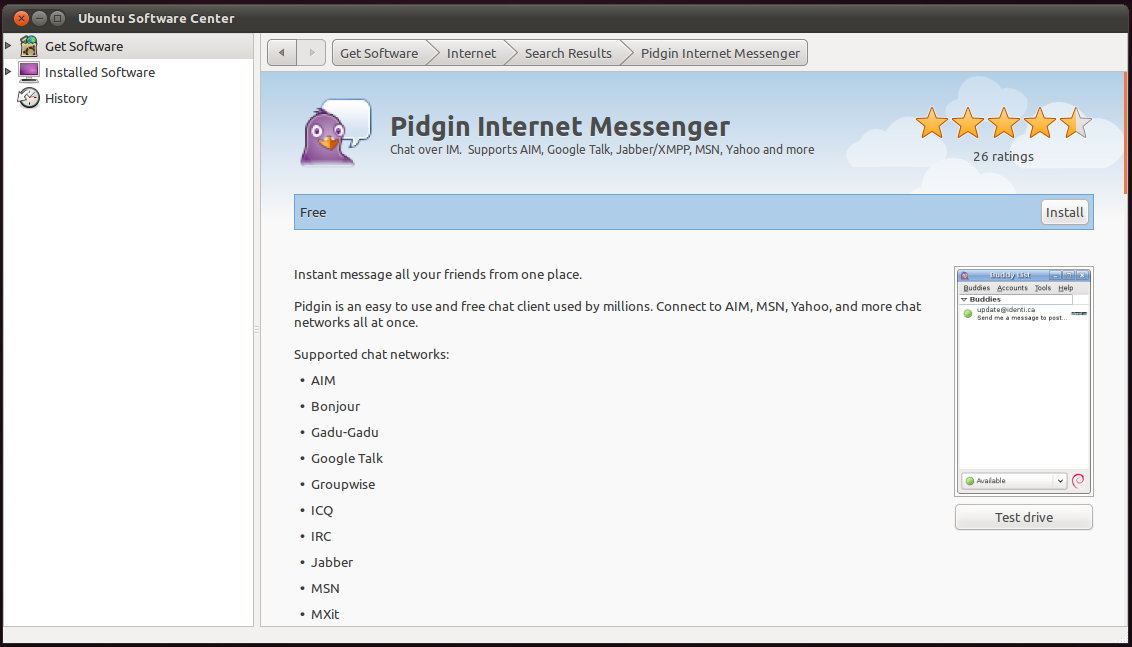The width and height of the screenshot is (1132, 647).
Task: Click the Groupwise list entry
Action: click(x=343, y=485)
